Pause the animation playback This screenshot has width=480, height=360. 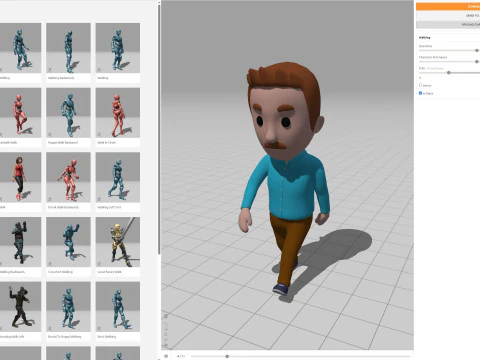pos(166,356)
